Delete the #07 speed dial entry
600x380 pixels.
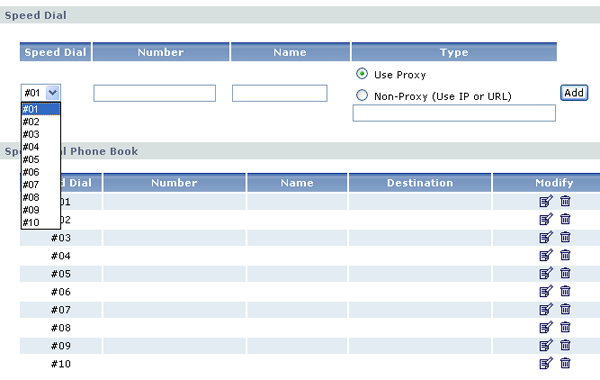point(565,309)
